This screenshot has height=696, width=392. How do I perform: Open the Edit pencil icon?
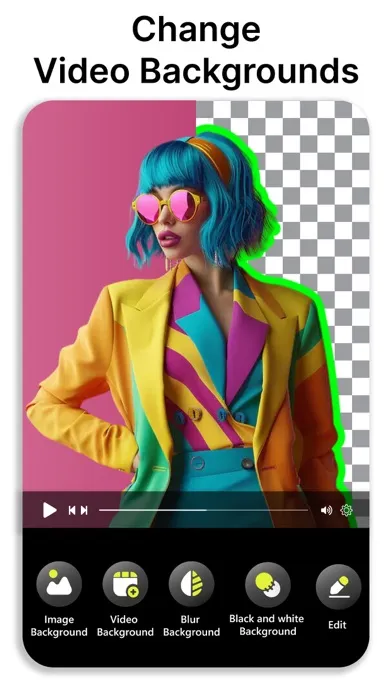(x=338, y=586)
